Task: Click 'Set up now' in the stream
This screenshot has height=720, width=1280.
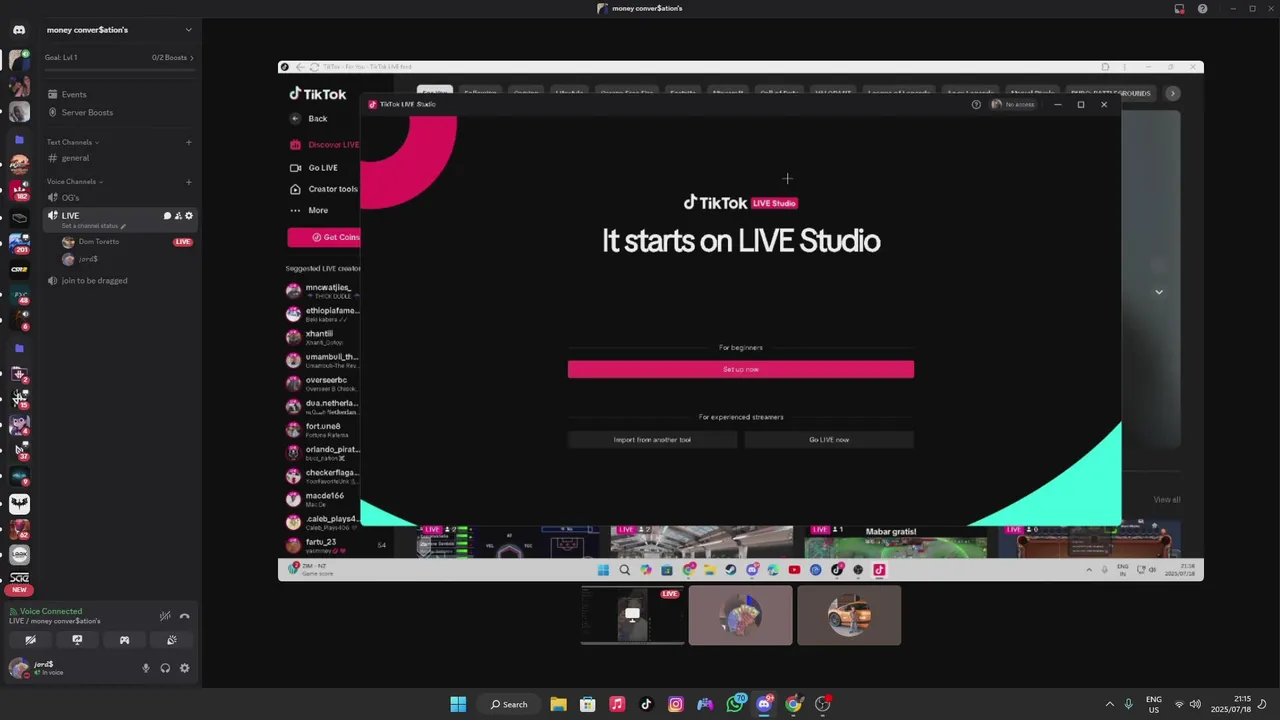Action: point(741,369)
